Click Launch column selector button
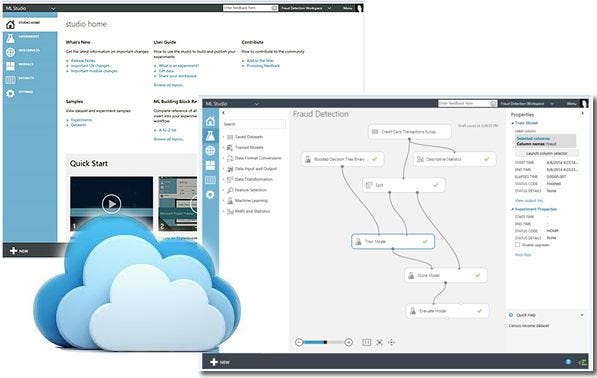This screenshot has width=597, height=378. point(547,153)
